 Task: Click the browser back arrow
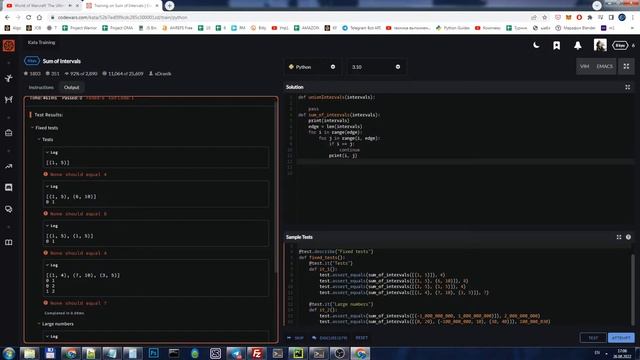point(7,18)
